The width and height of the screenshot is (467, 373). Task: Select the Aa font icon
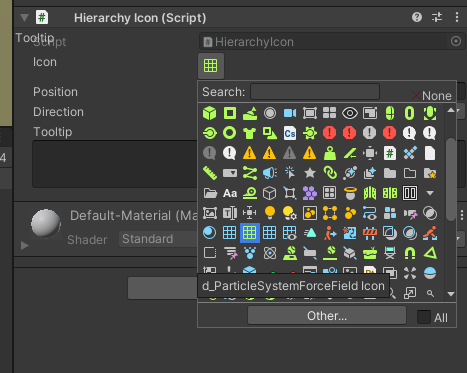[x=230, y=193]
